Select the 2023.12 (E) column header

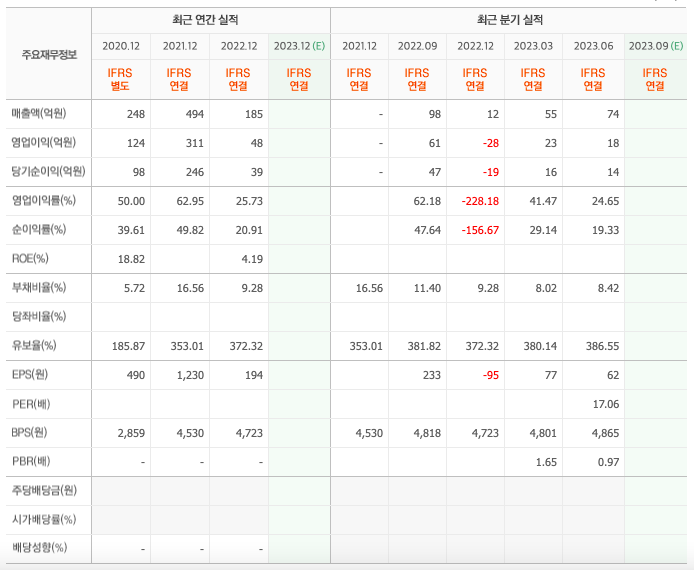(299, 46)
